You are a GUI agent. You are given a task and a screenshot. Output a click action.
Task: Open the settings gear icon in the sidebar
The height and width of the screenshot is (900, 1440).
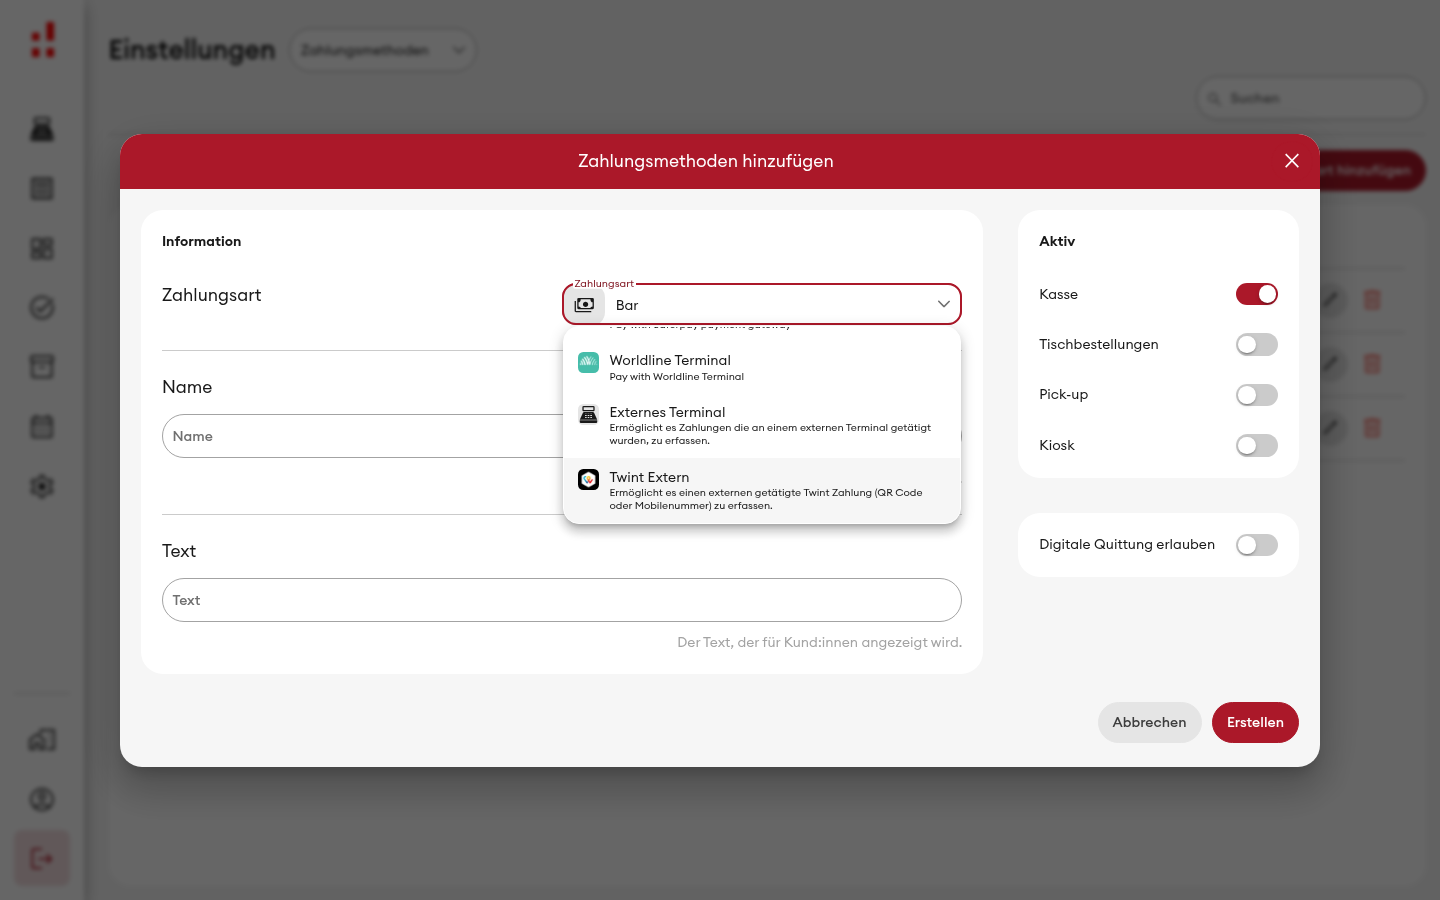click(42, 487)
